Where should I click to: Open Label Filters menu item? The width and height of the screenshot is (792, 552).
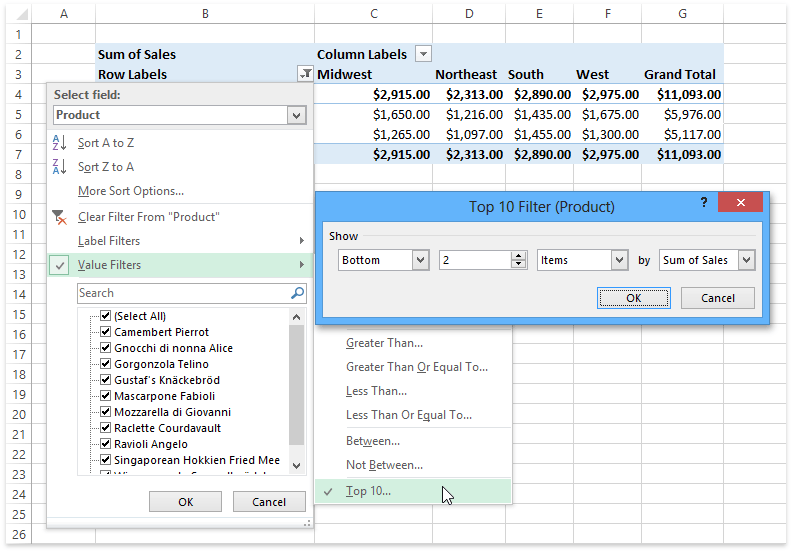pos(180,241)
